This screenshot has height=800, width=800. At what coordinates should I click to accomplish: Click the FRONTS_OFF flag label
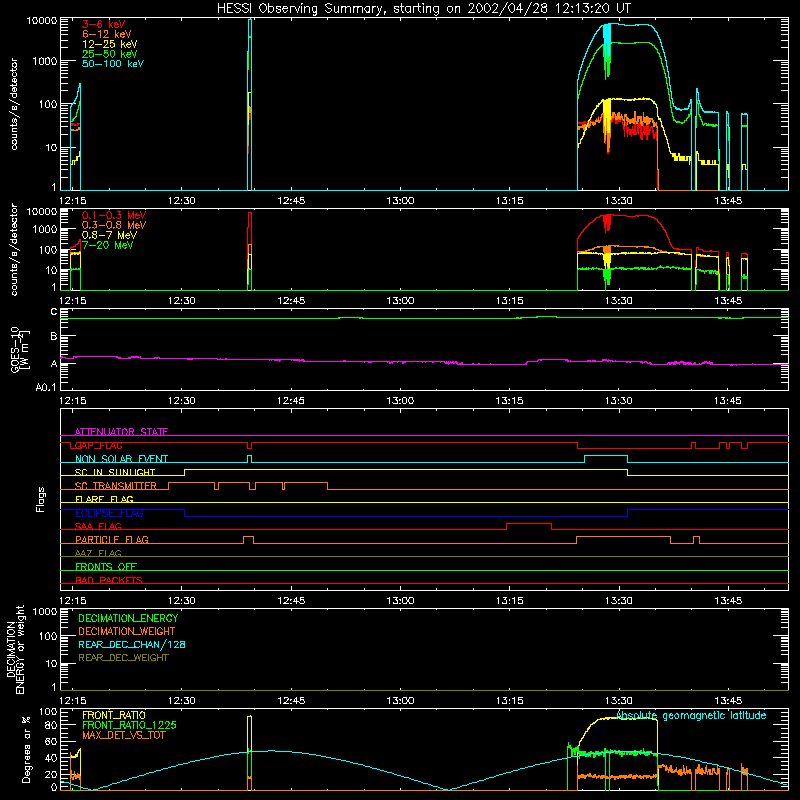[106, 566]
